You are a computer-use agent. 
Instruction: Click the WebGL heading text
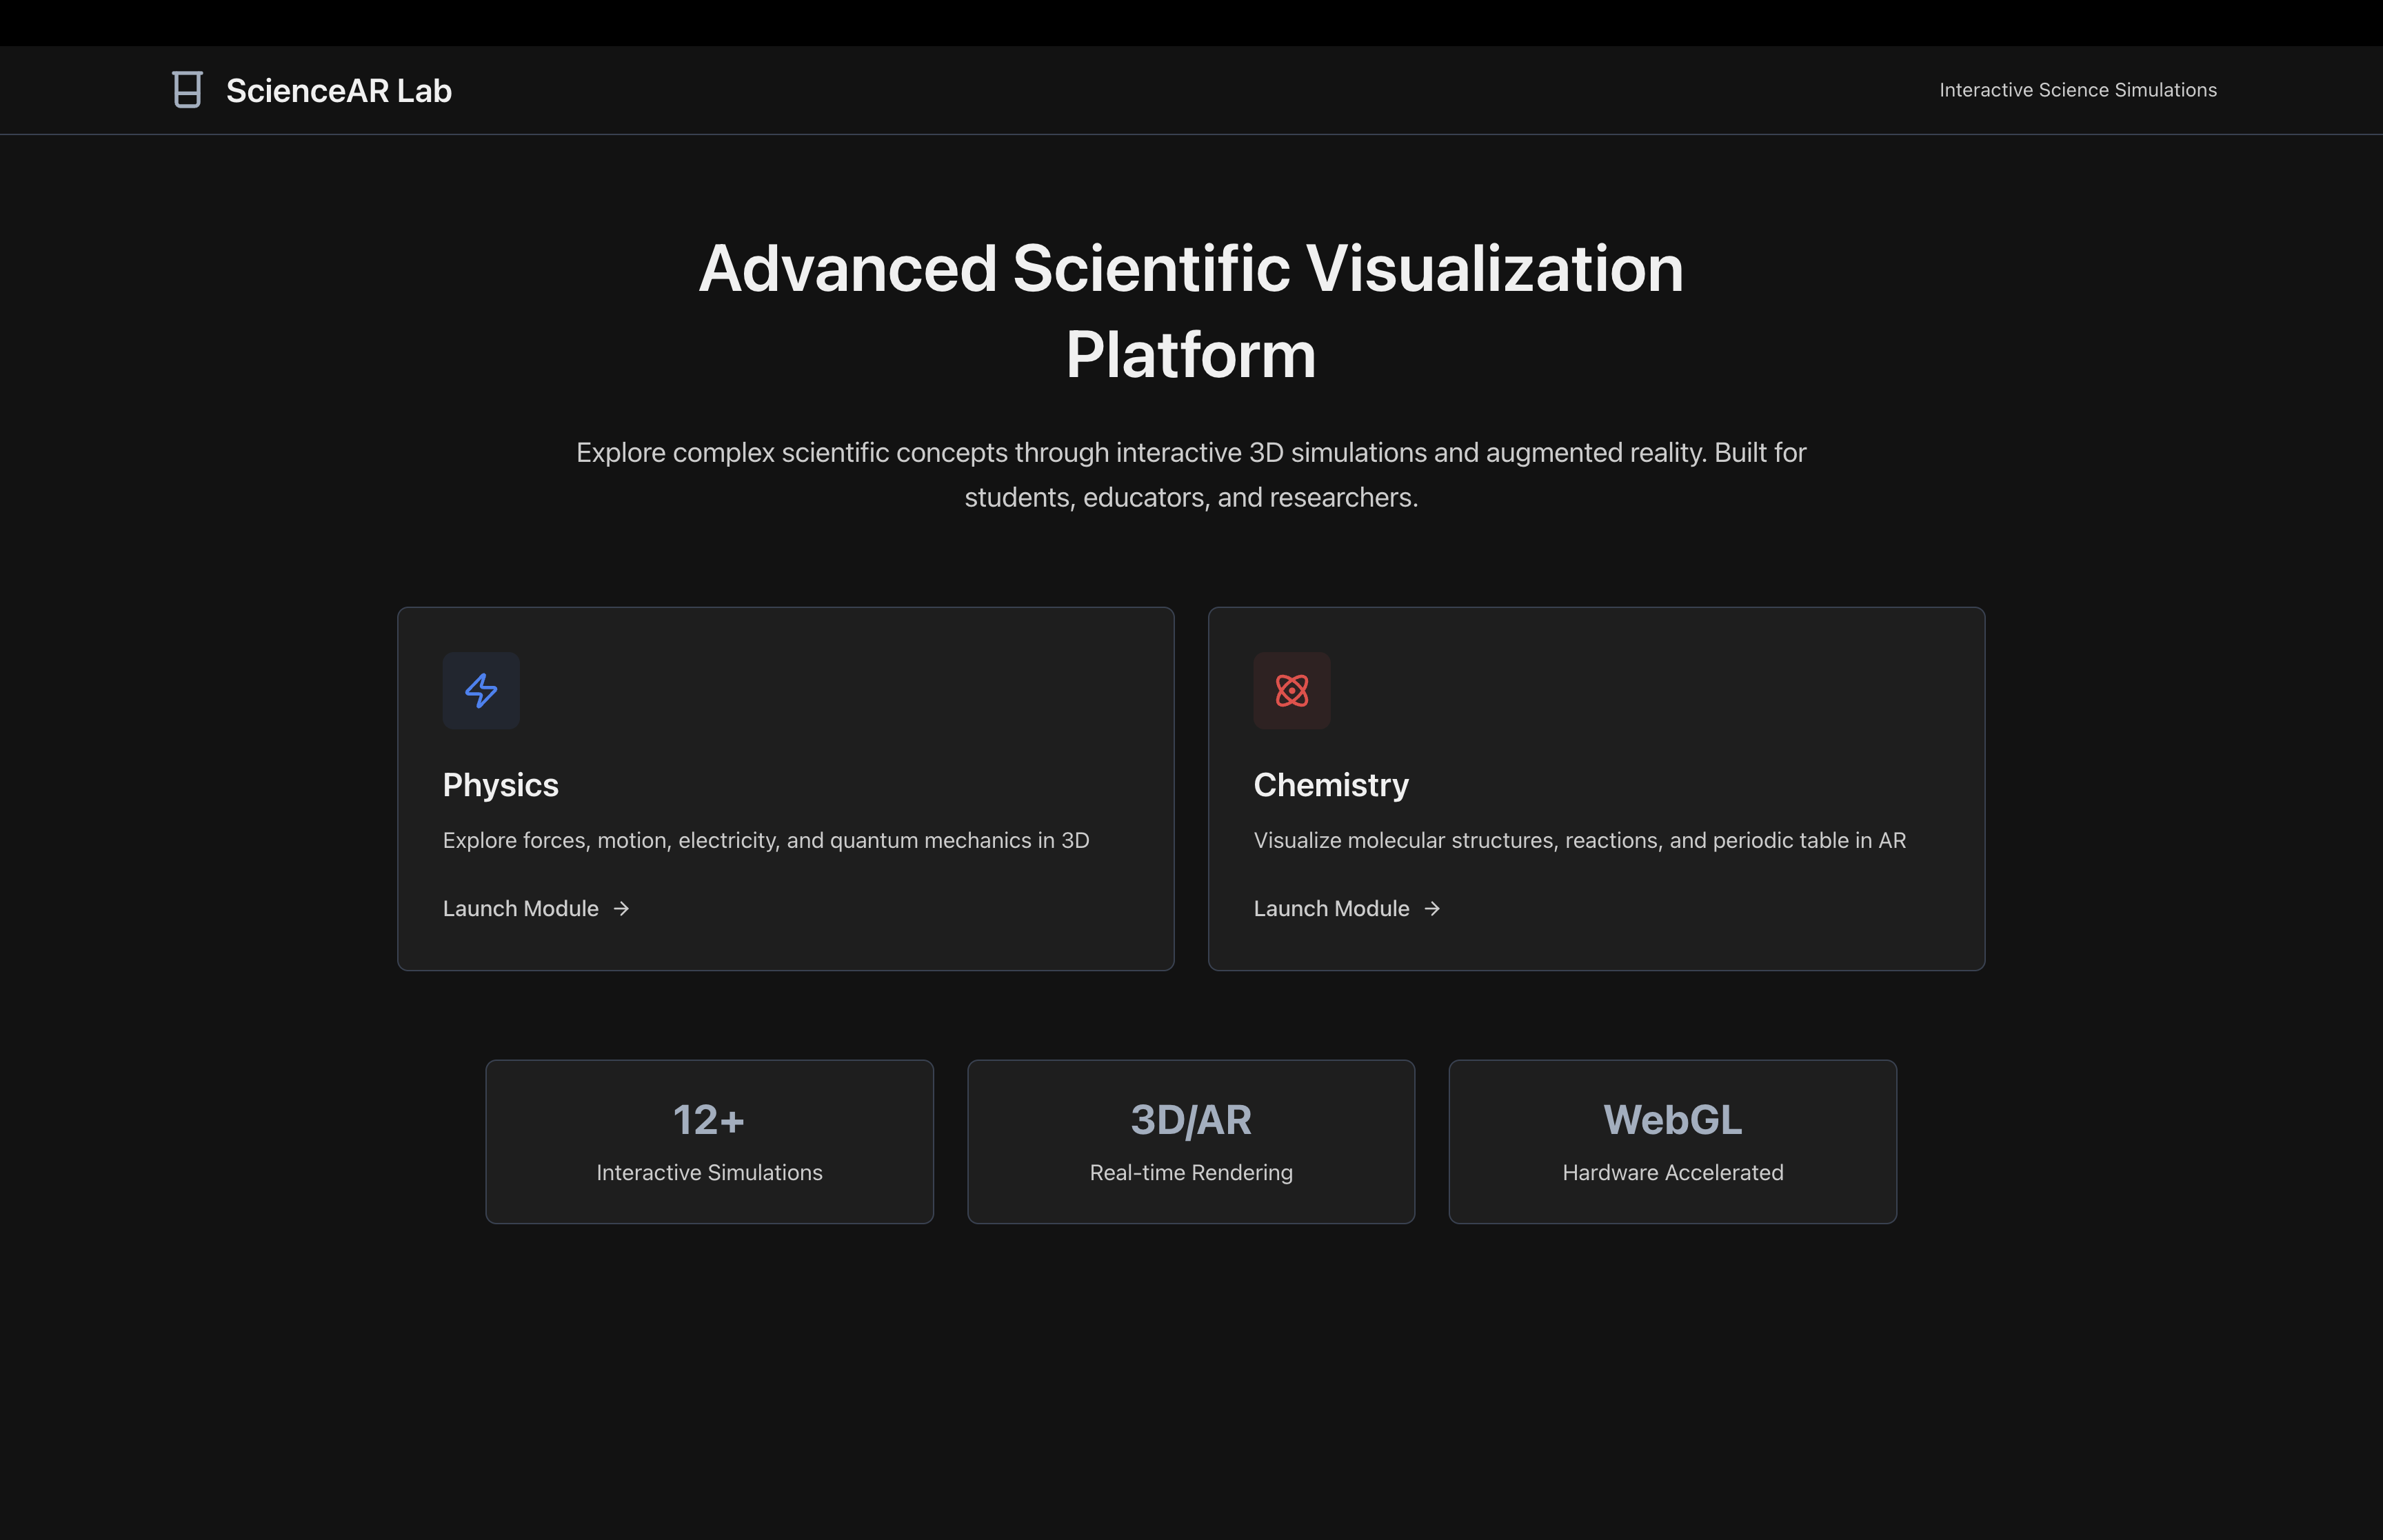point(1672,1119)
